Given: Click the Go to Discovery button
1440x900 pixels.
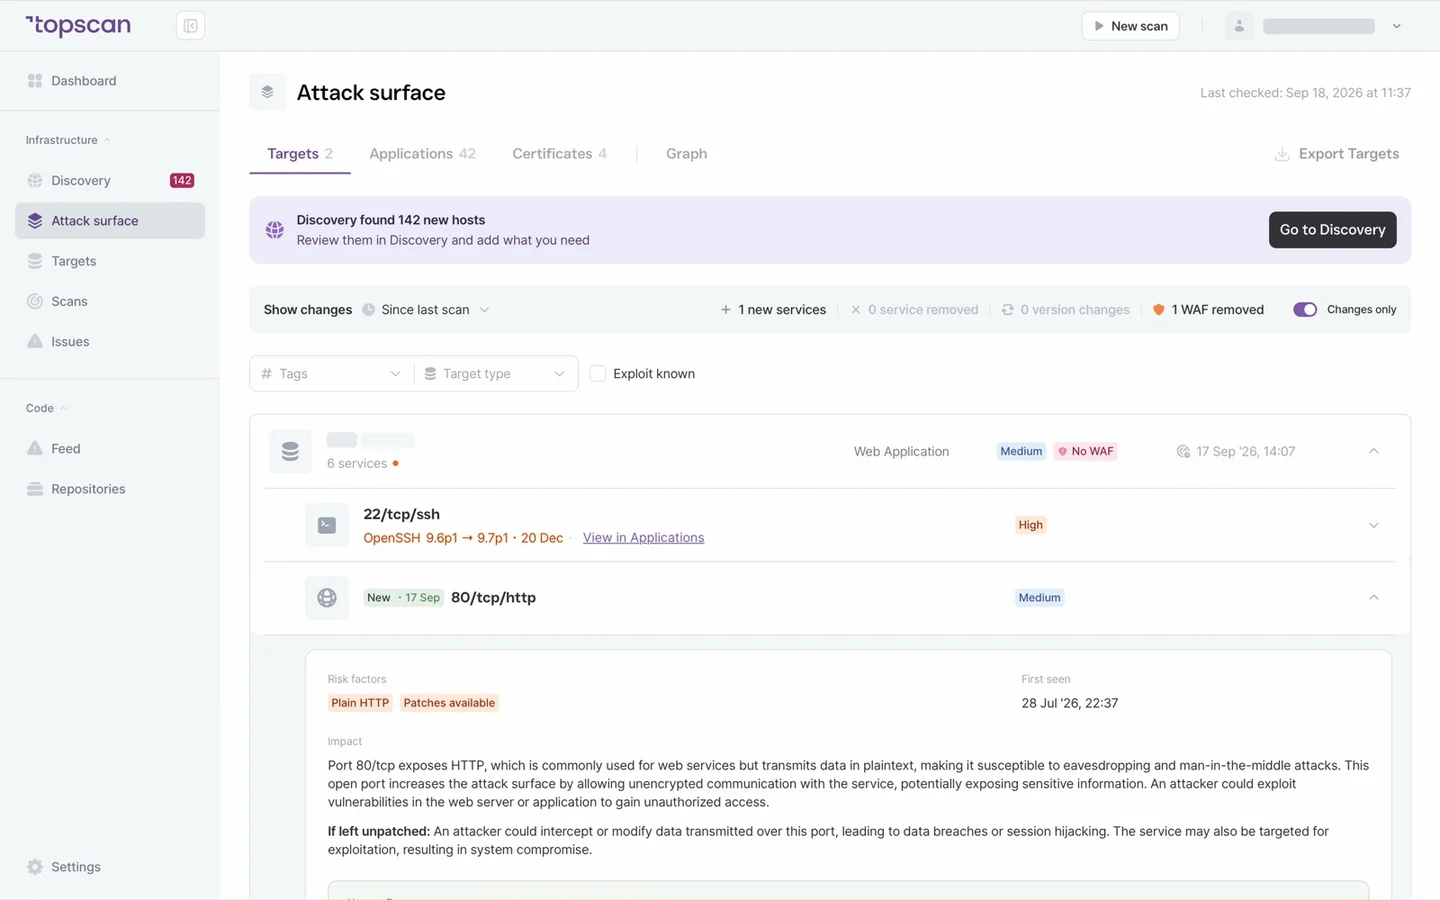Looking at the screenshot, I should pos(1332,230).
